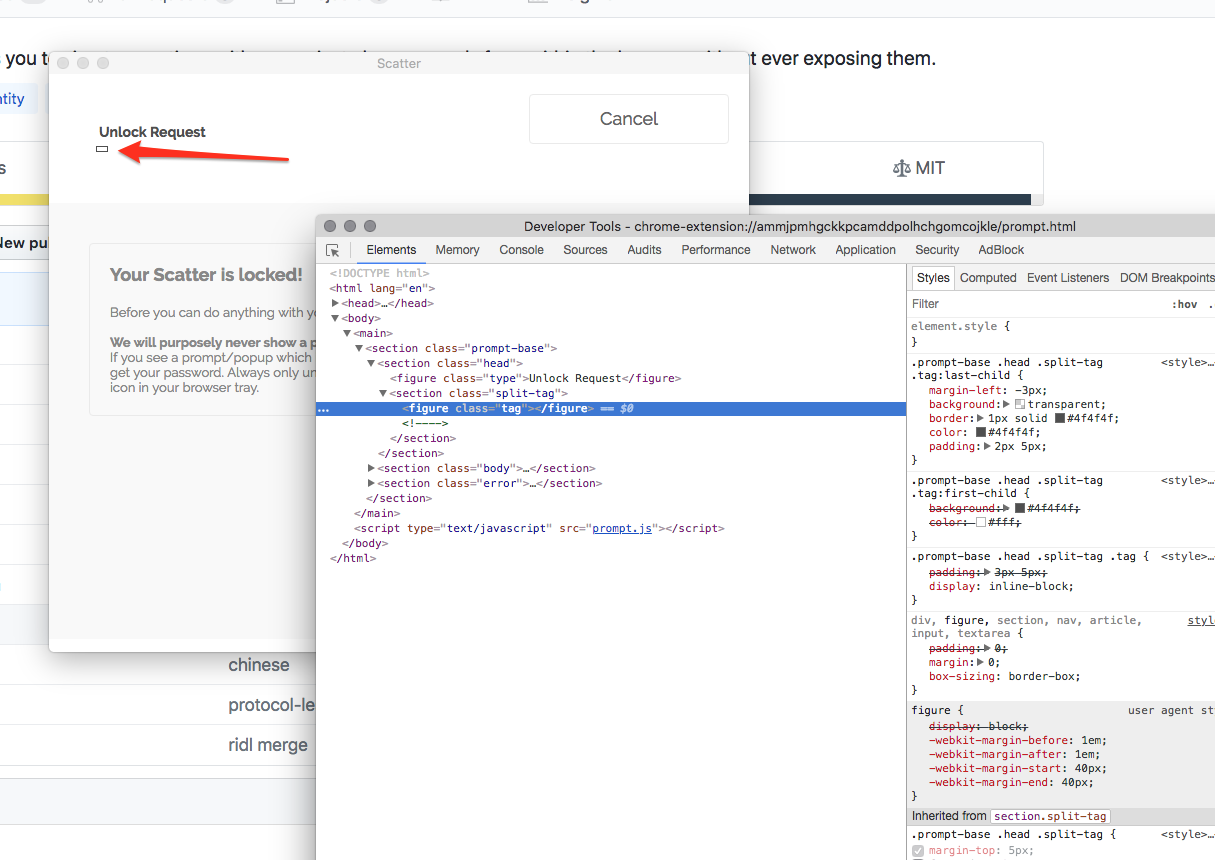Click the three-dots gutter of the selected DOM row
This screenshot has height=860, width=1215.
coord(323,409)
